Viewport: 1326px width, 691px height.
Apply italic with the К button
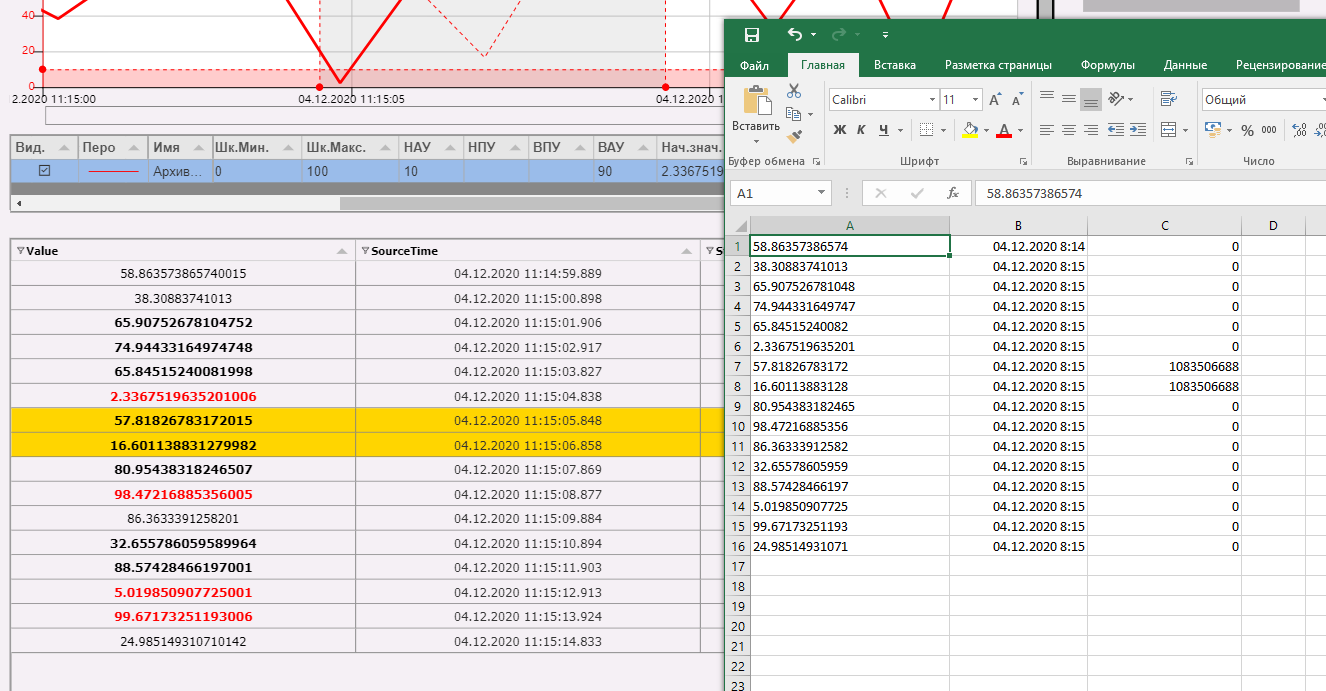click(862, 130)
